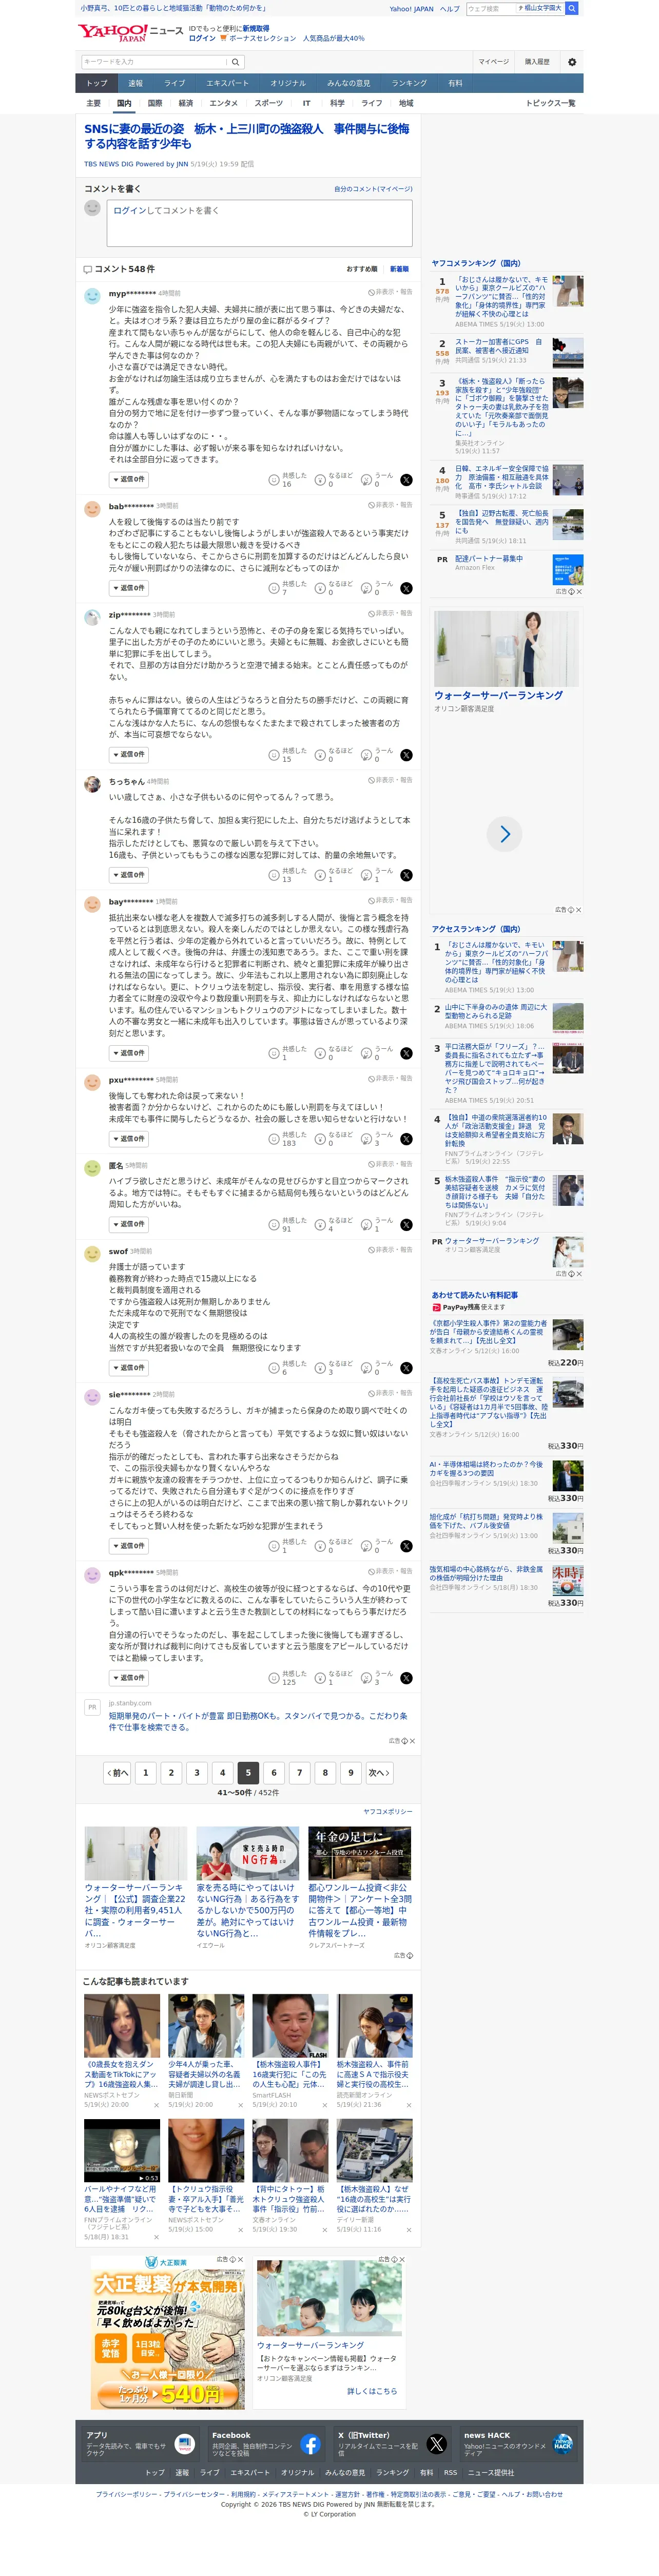Open the ウォーターサーバーランキング ad title link

pyautogui.click(x=498, y=695)
